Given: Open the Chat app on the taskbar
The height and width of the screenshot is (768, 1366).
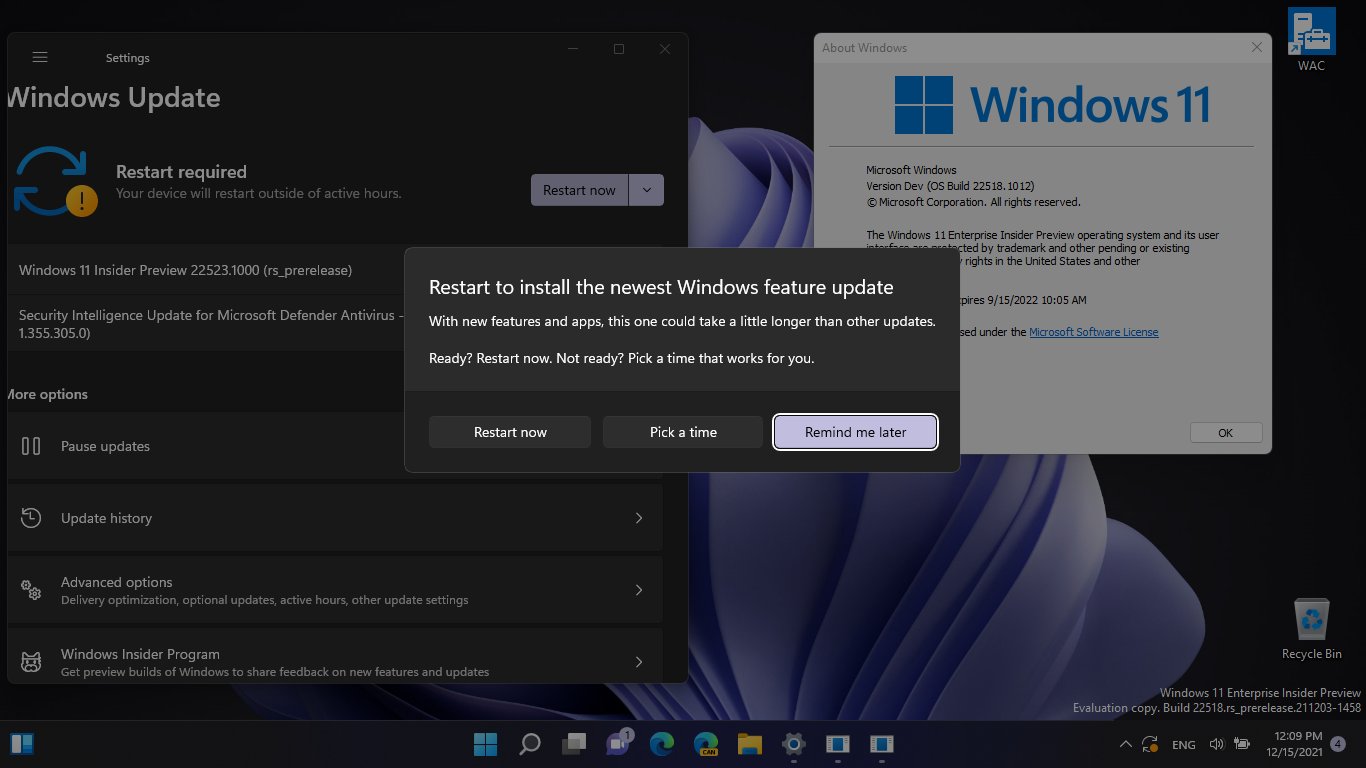Looking at the screenshot, I should (x=619, y=743).
